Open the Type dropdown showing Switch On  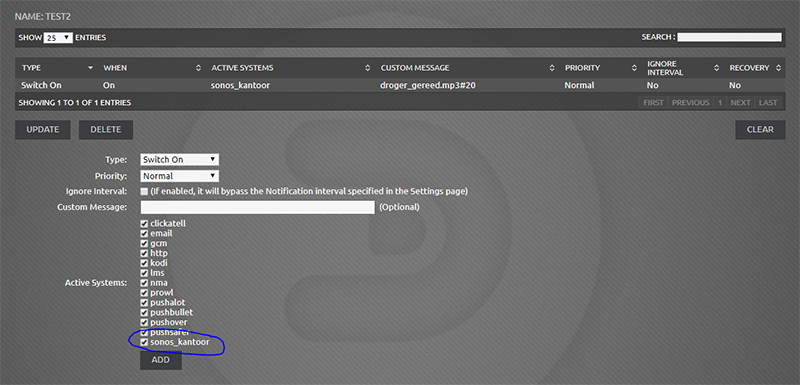pos(180,160)
